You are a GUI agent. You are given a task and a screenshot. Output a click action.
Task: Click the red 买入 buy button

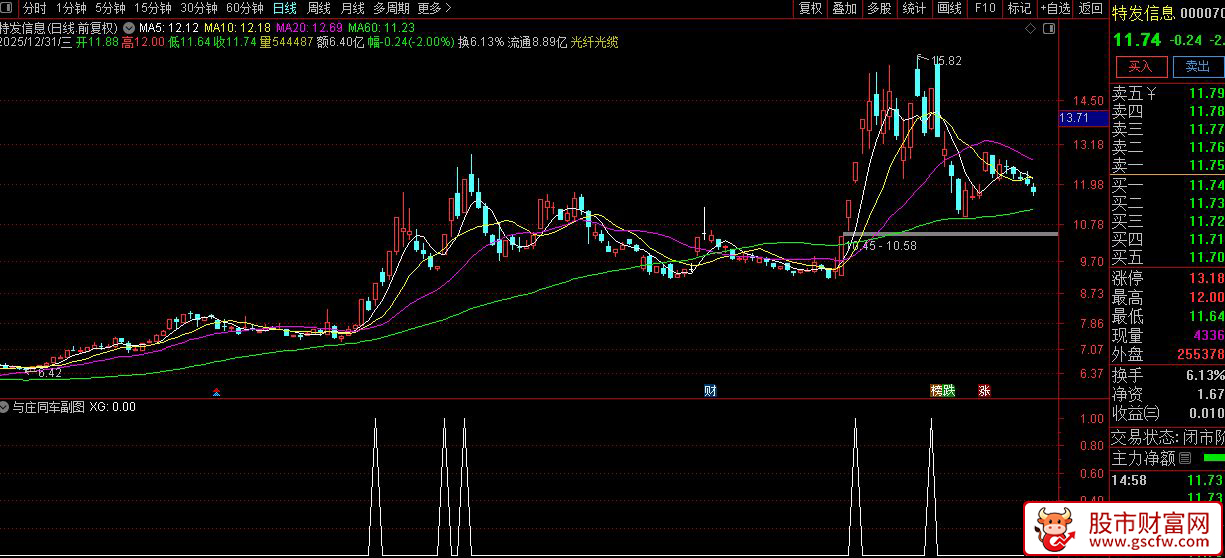[x=1141, y=67]
